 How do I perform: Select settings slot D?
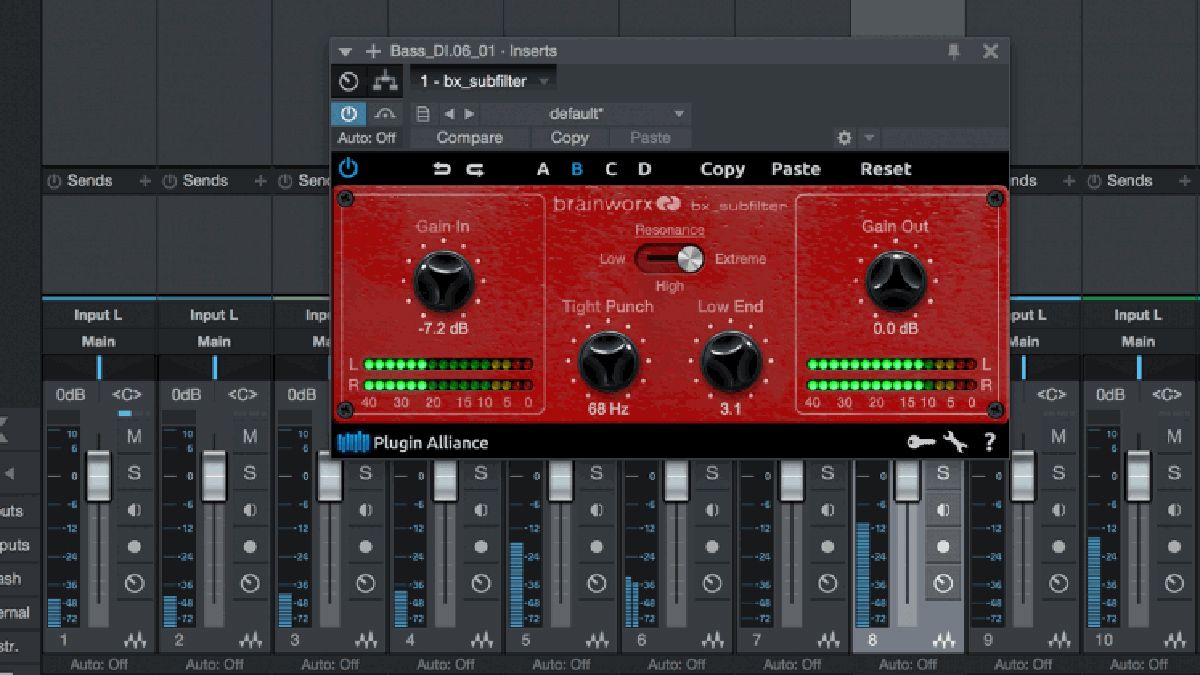pyautogui.click(x=645, y=169)
